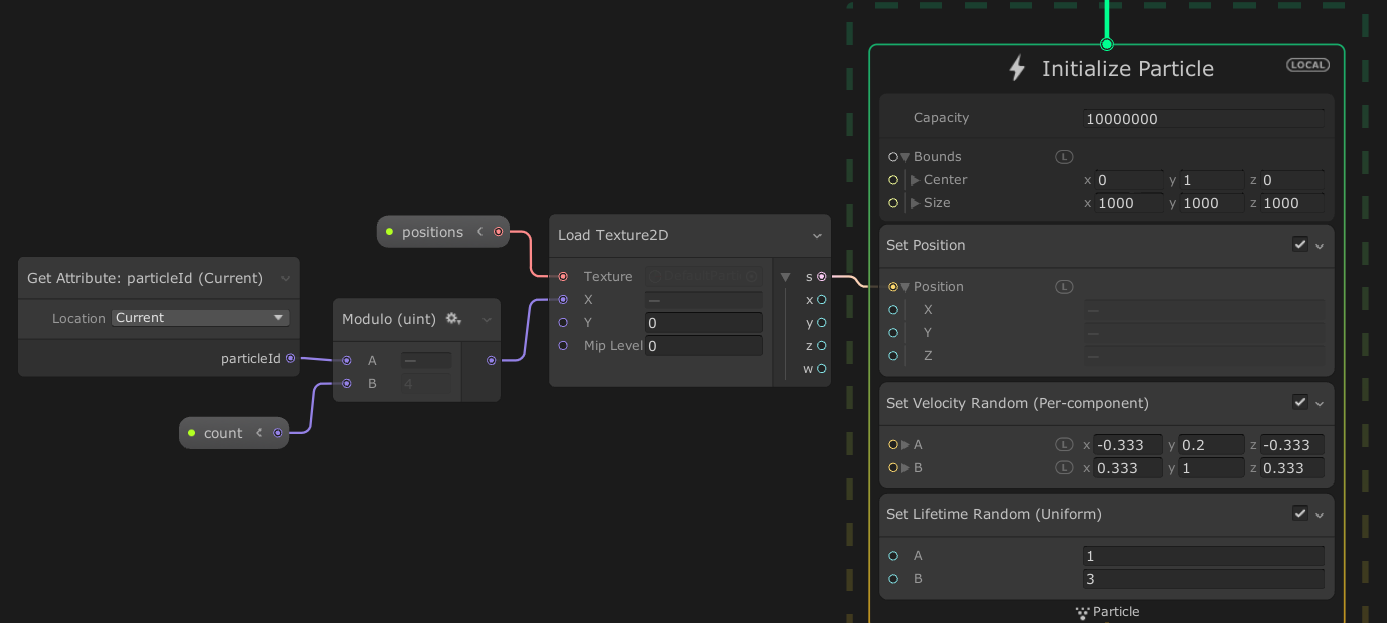Click the particleId output port on Get Attribute

click(289, 358)
